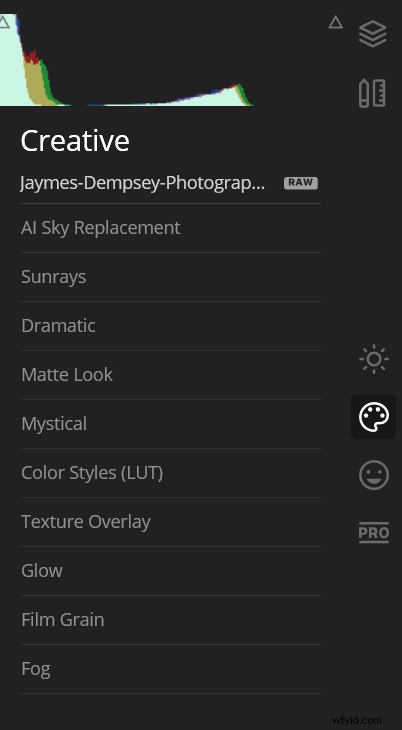Toggle shadow clipping triangle at histogram left
Viewport: 402px width, 730px height.
click(x=4, y=21)
